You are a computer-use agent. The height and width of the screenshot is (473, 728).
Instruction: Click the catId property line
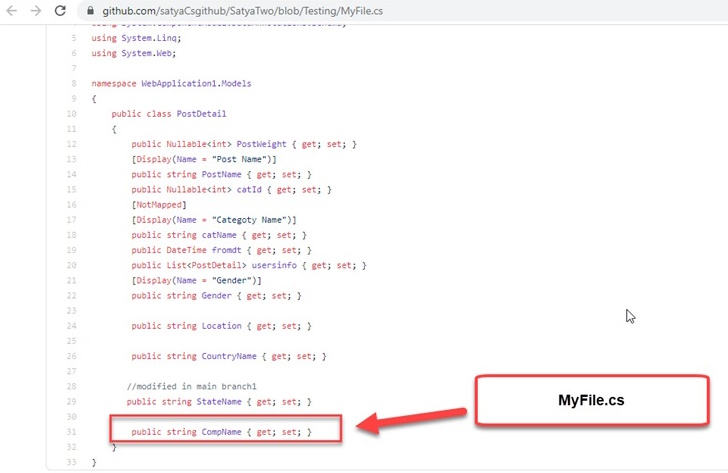(231, 189)
